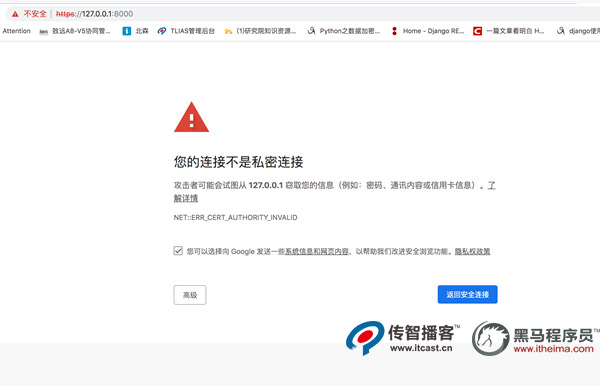This screenshot has width=600, height=386.
Task: Click the 致远A8-V5 bookmark favicon
Action: click(x=44, y=31)
